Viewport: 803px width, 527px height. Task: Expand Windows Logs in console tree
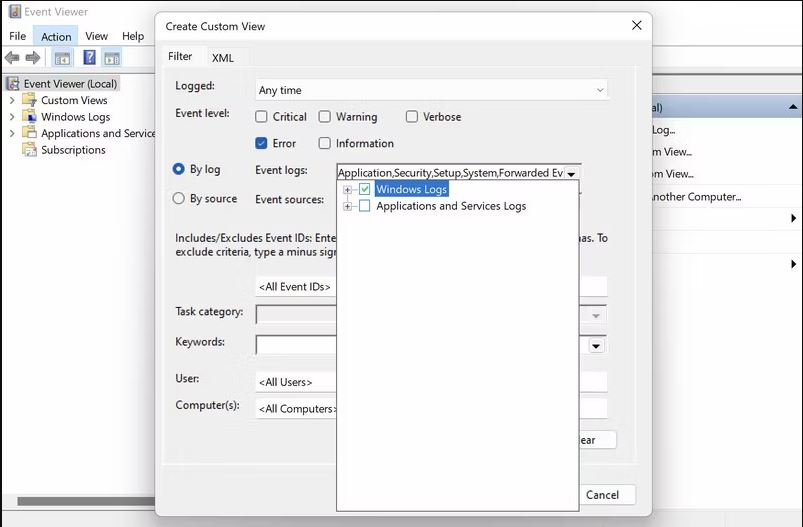[x=12, y=117]
